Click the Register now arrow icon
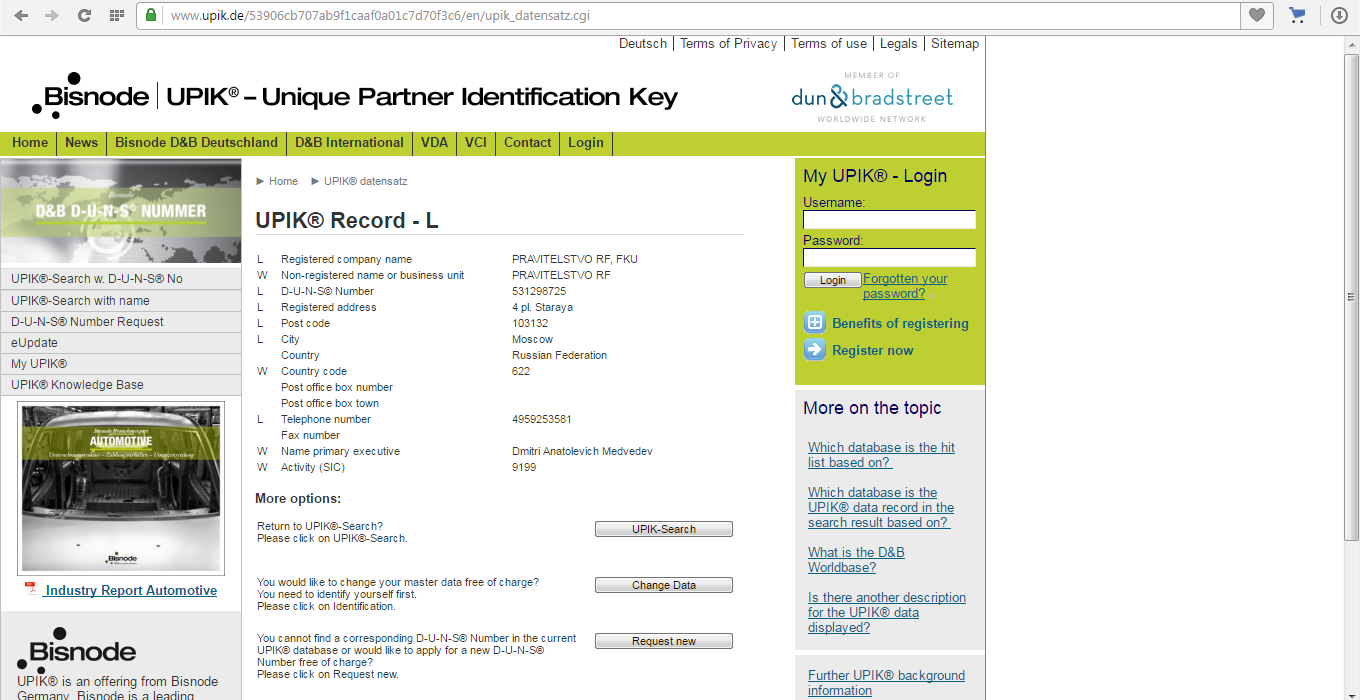Screen dimensions: 1360x700 (815, 349)
